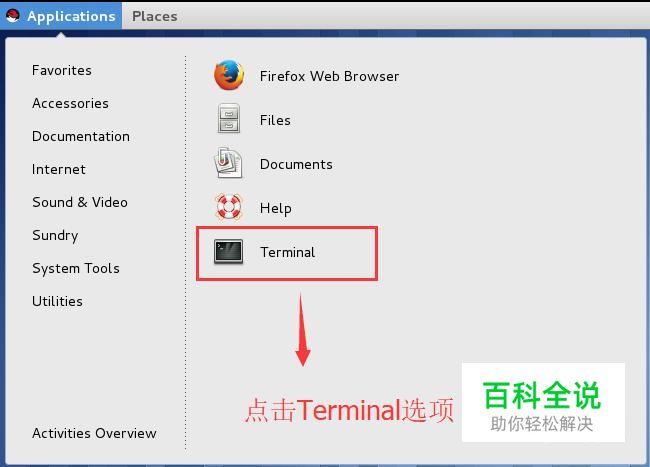Open the Help lifebuoy icon

228,206
